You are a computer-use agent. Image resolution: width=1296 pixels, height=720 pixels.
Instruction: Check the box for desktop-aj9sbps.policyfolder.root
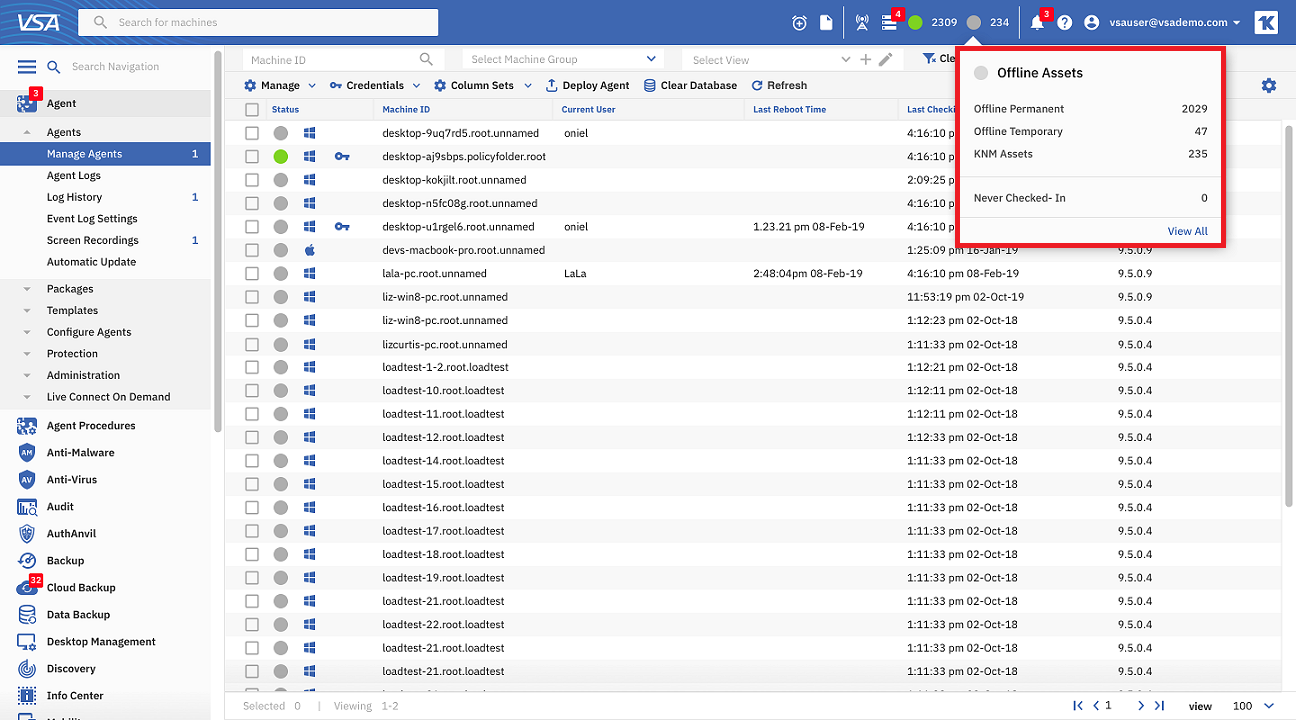(252, 156)
